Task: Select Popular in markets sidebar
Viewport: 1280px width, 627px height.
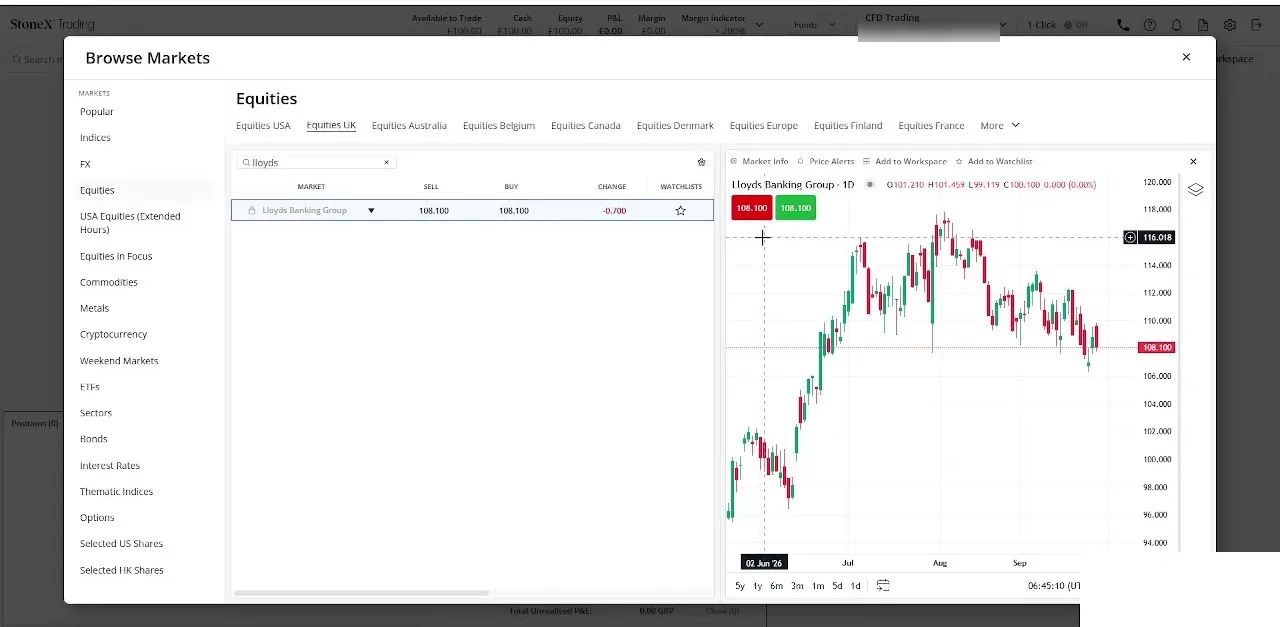Action: (x=97, y=112)
